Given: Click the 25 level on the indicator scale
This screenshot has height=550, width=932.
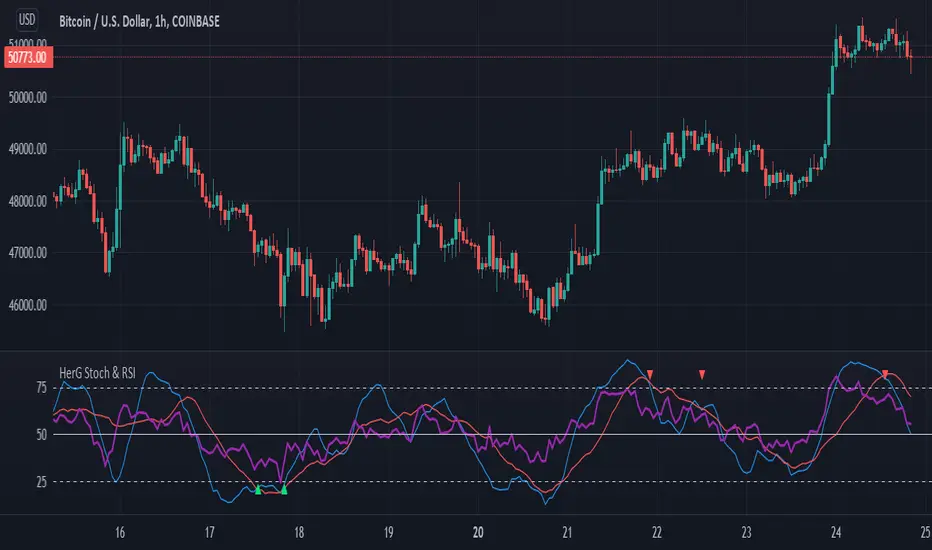Looking at the screenshot, I should coord(41,482).
